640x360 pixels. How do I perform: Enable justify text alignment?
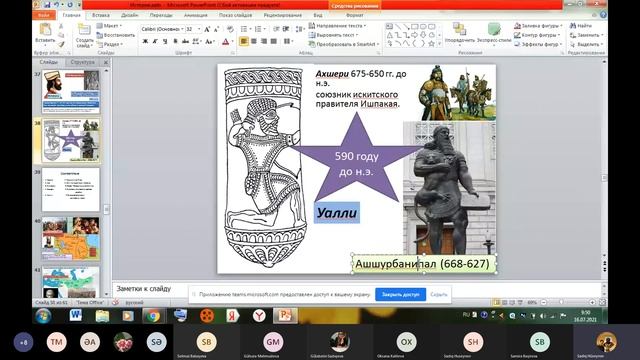pyautogui.click(x=273, y=41)
